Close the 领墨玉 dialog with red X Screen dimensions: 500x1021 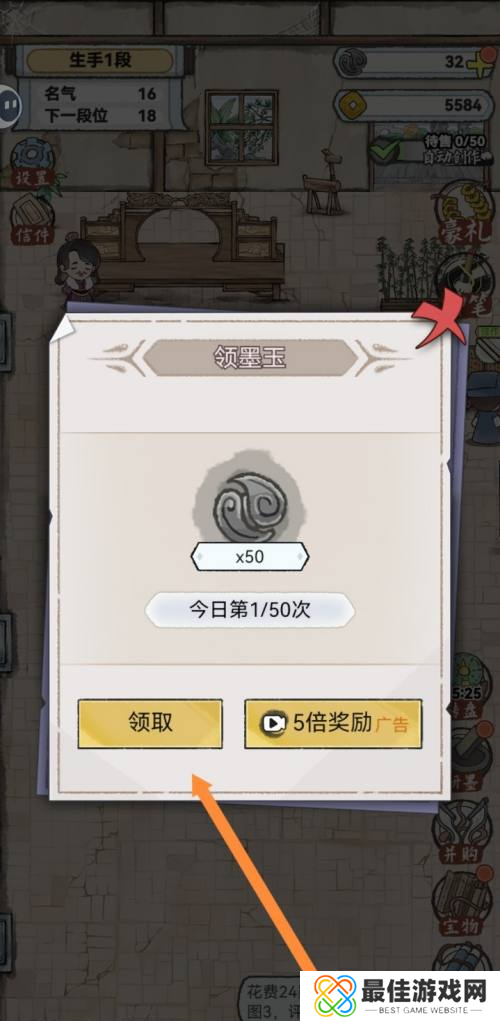(441, 322)
